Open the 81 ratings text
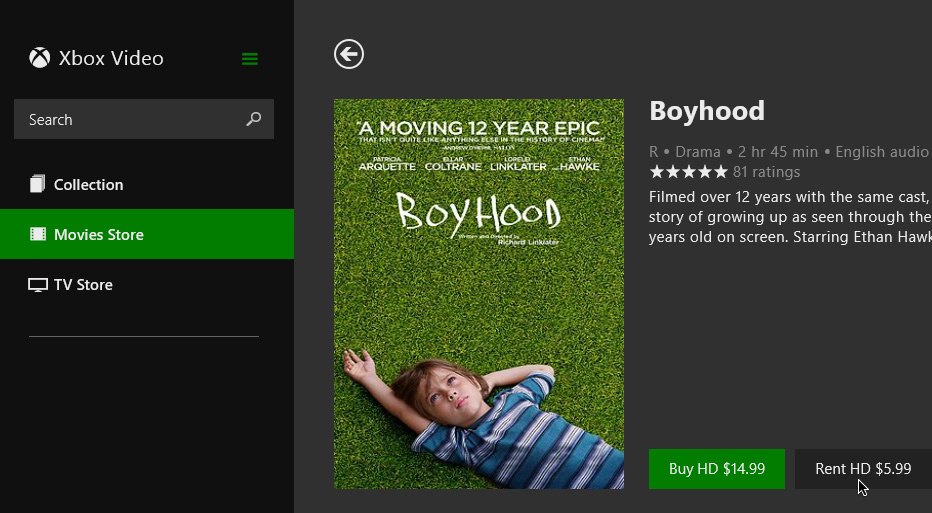The height and width of the screenshot is (513, 932). 766,172
